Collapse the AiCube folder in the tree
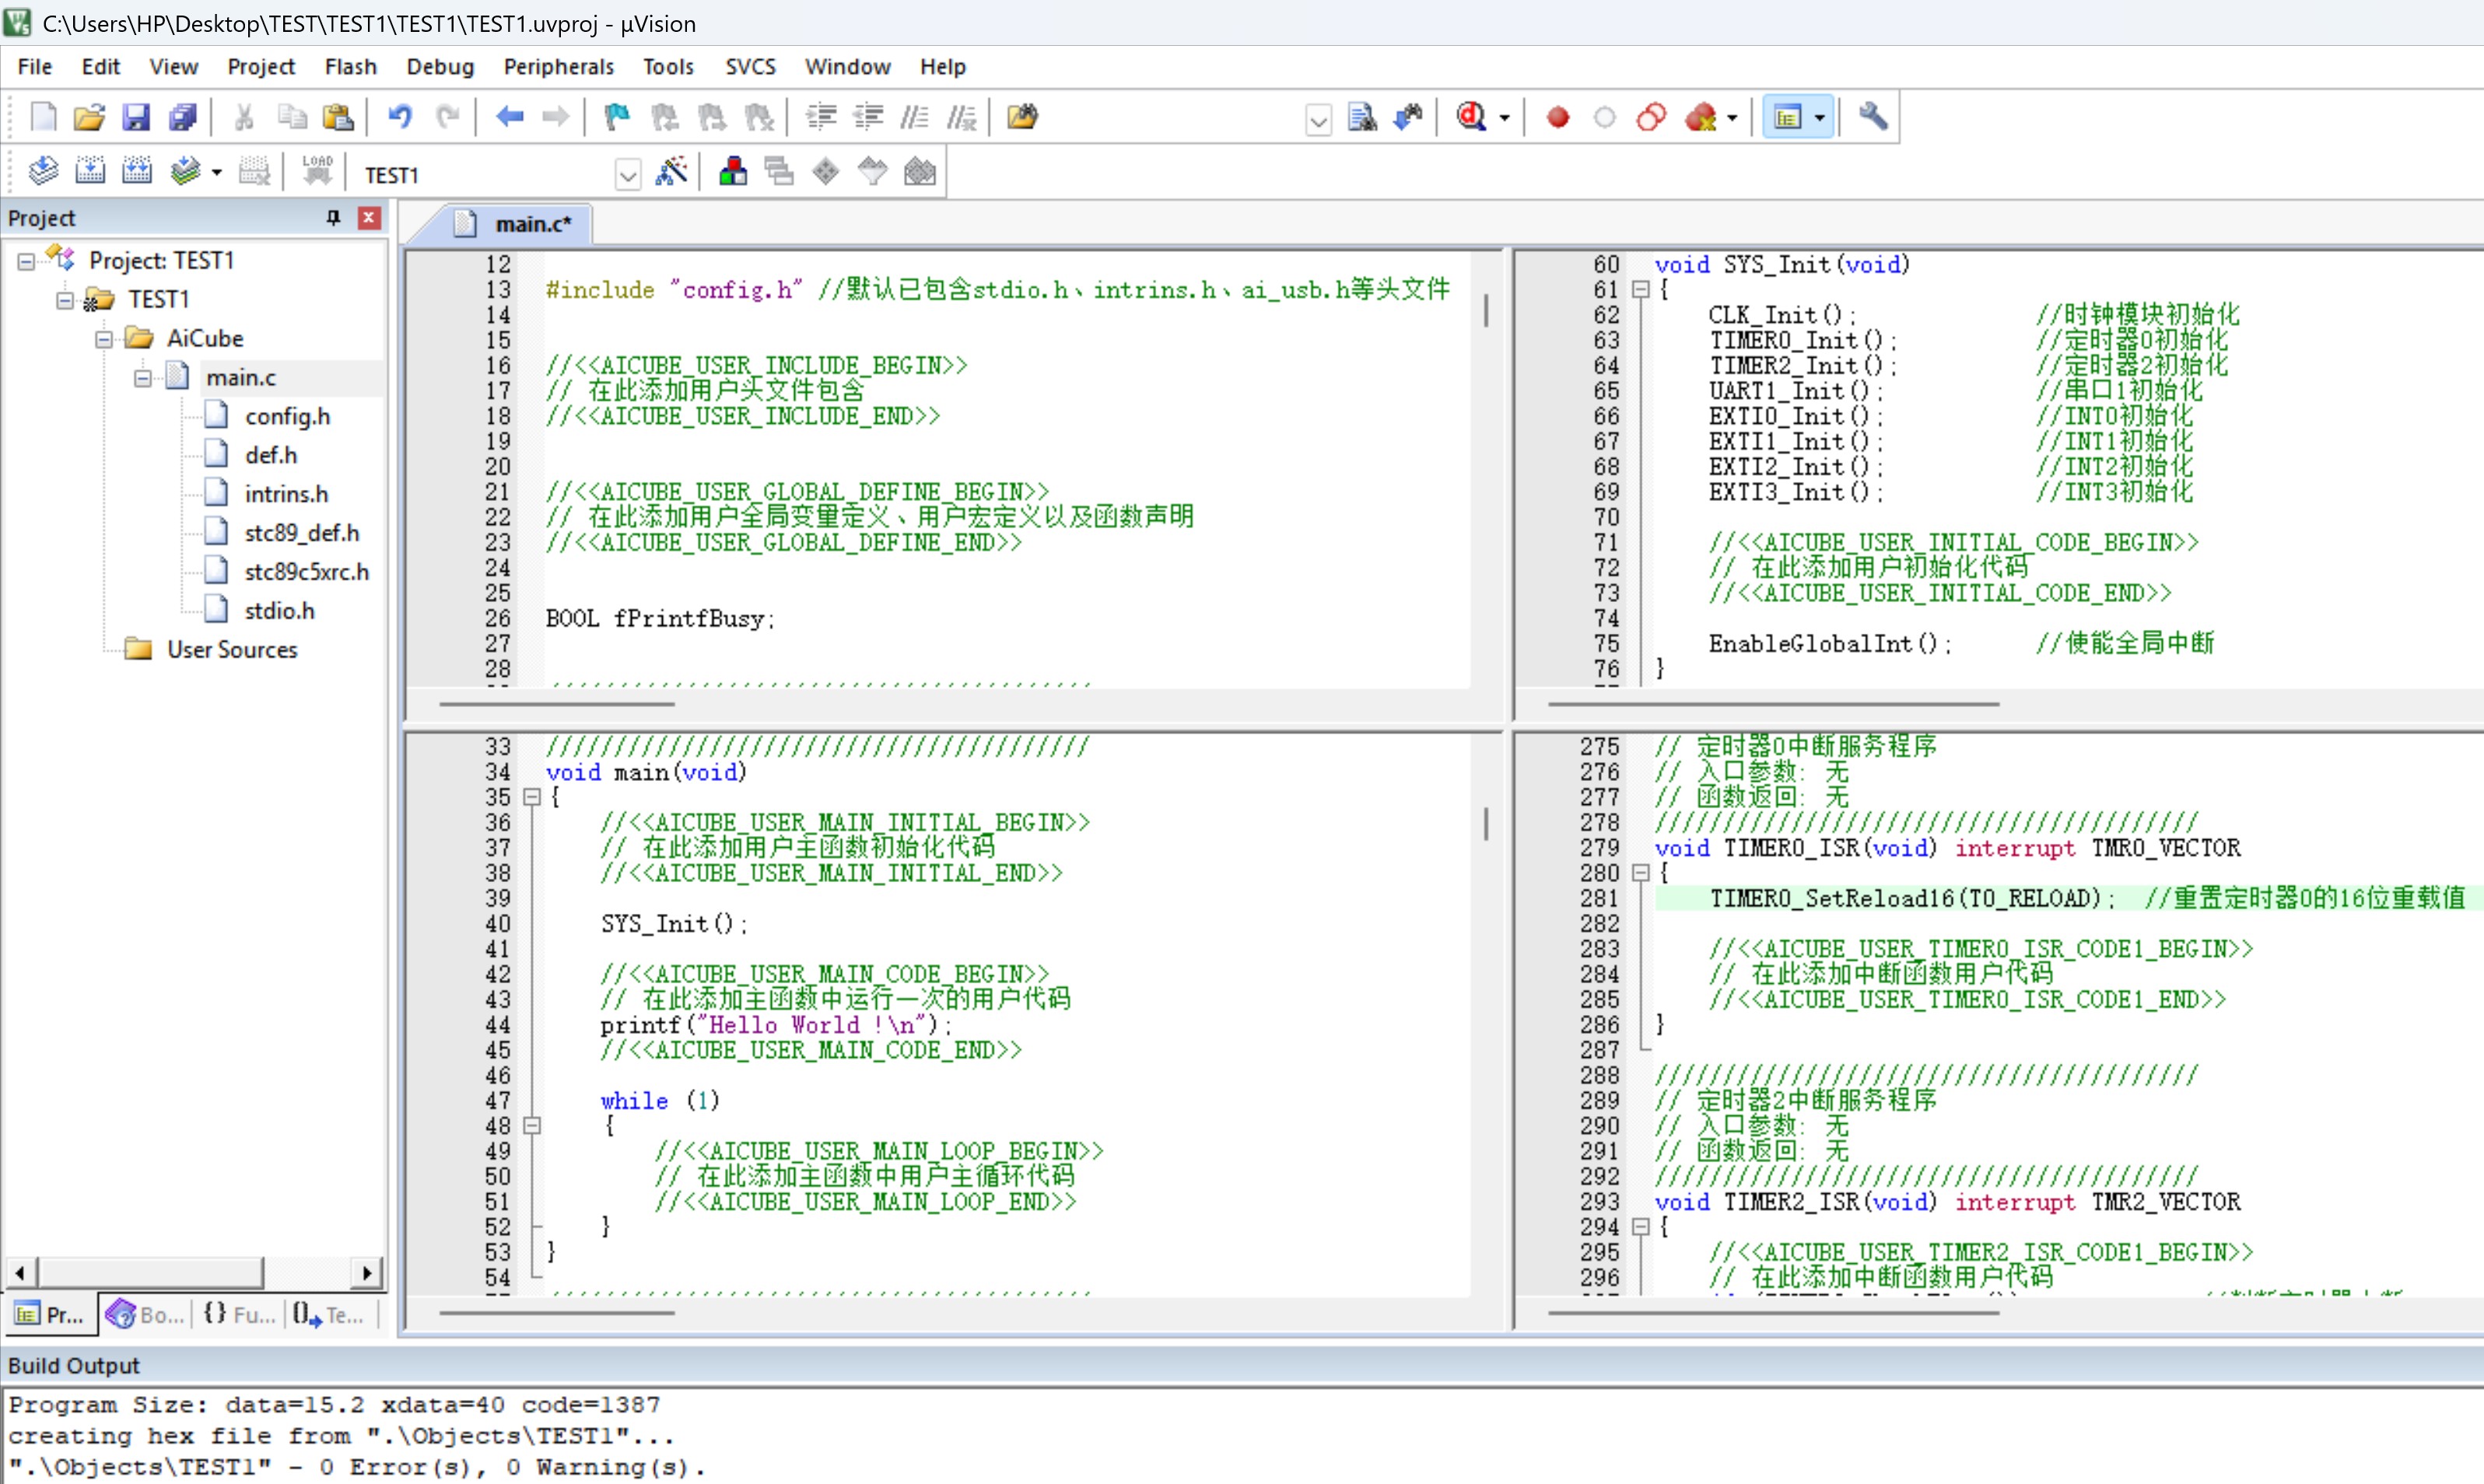The height and width of the screenshot is (1484, 2484). click(x=103, y=339)
